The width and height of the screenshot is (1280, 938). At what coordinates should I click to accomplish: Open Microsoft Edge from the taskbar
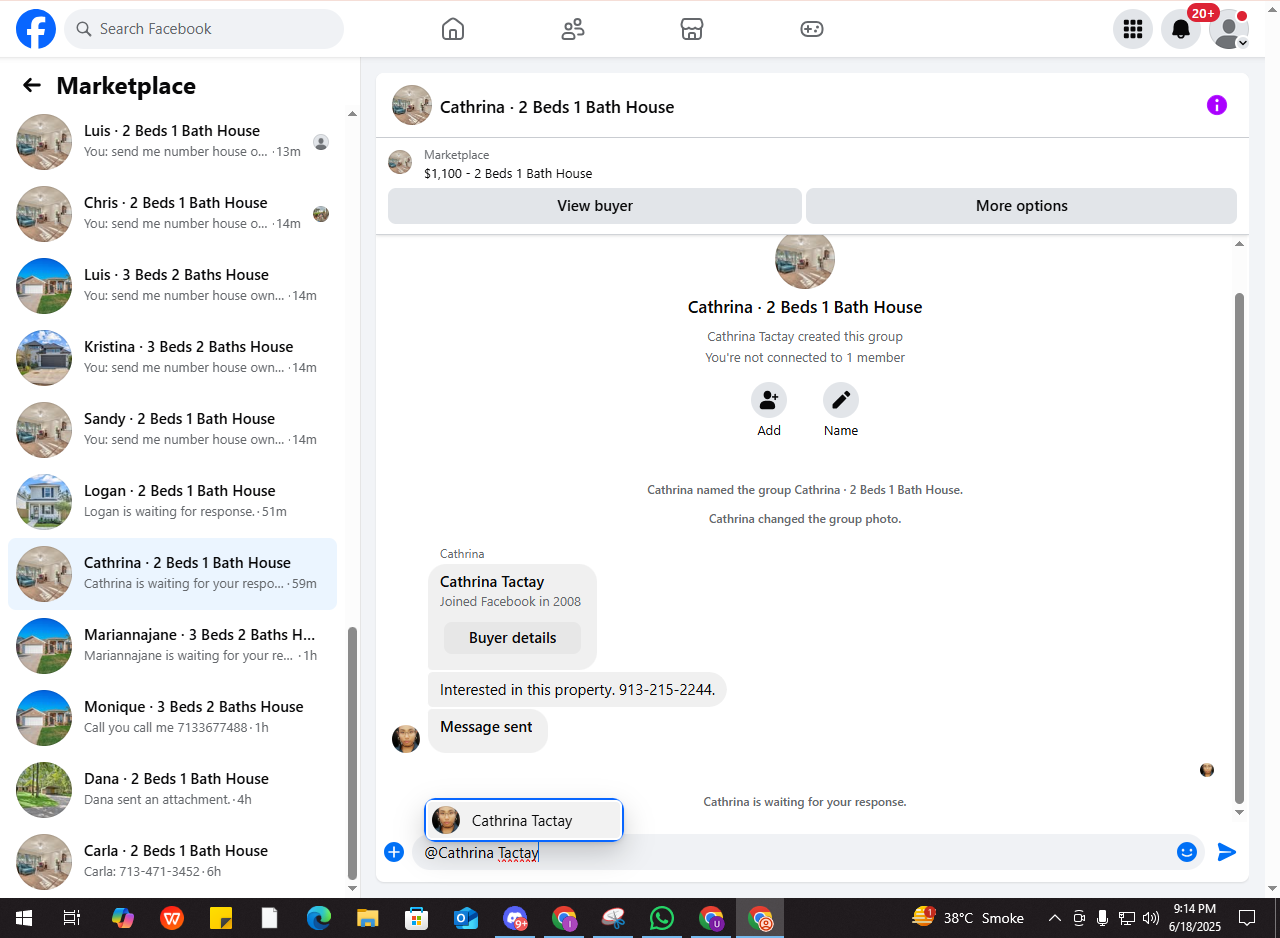click(319, 918)
